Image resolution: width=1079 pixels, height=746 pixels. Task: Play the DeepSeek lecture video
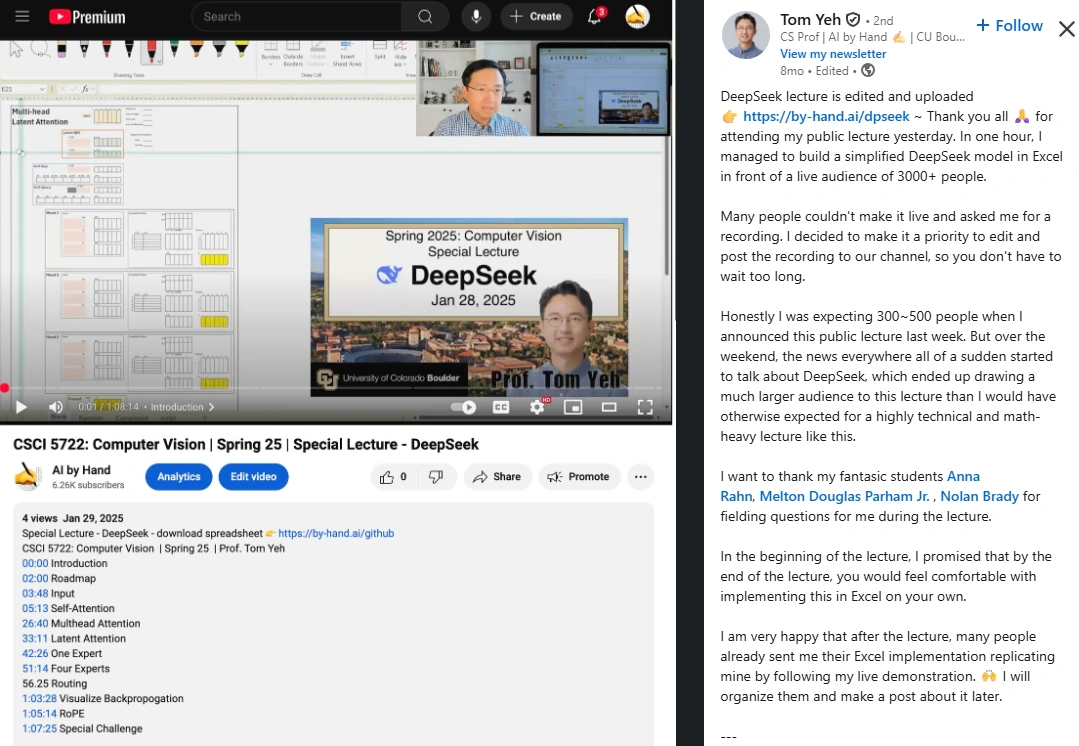point(21,407)
